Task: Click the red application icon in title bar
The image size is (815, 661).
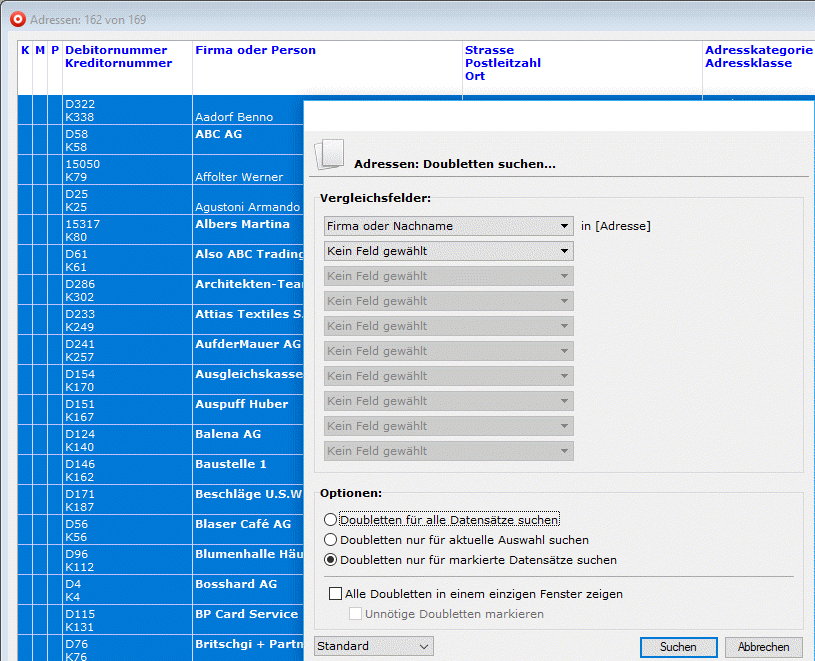Action: pos(16,19)
